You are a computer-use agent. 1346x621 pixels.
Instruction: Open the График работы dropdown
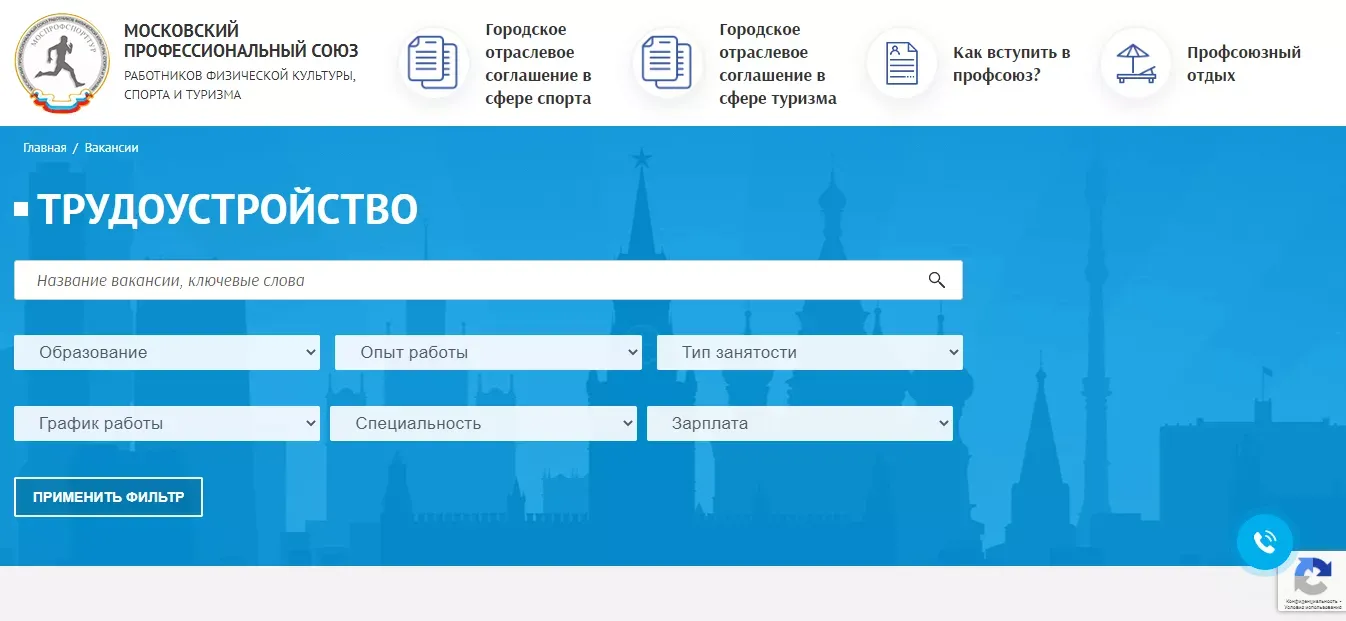click(167, 423)
